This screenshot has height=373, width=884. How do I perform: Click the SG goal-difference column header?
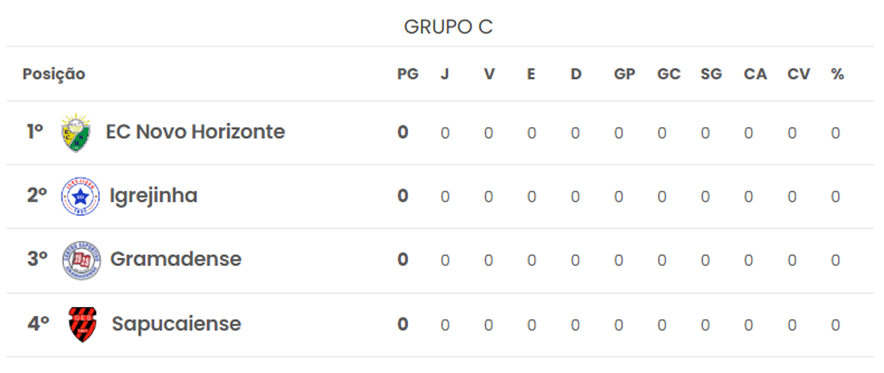pyautogui.click(x=711, y=74)
